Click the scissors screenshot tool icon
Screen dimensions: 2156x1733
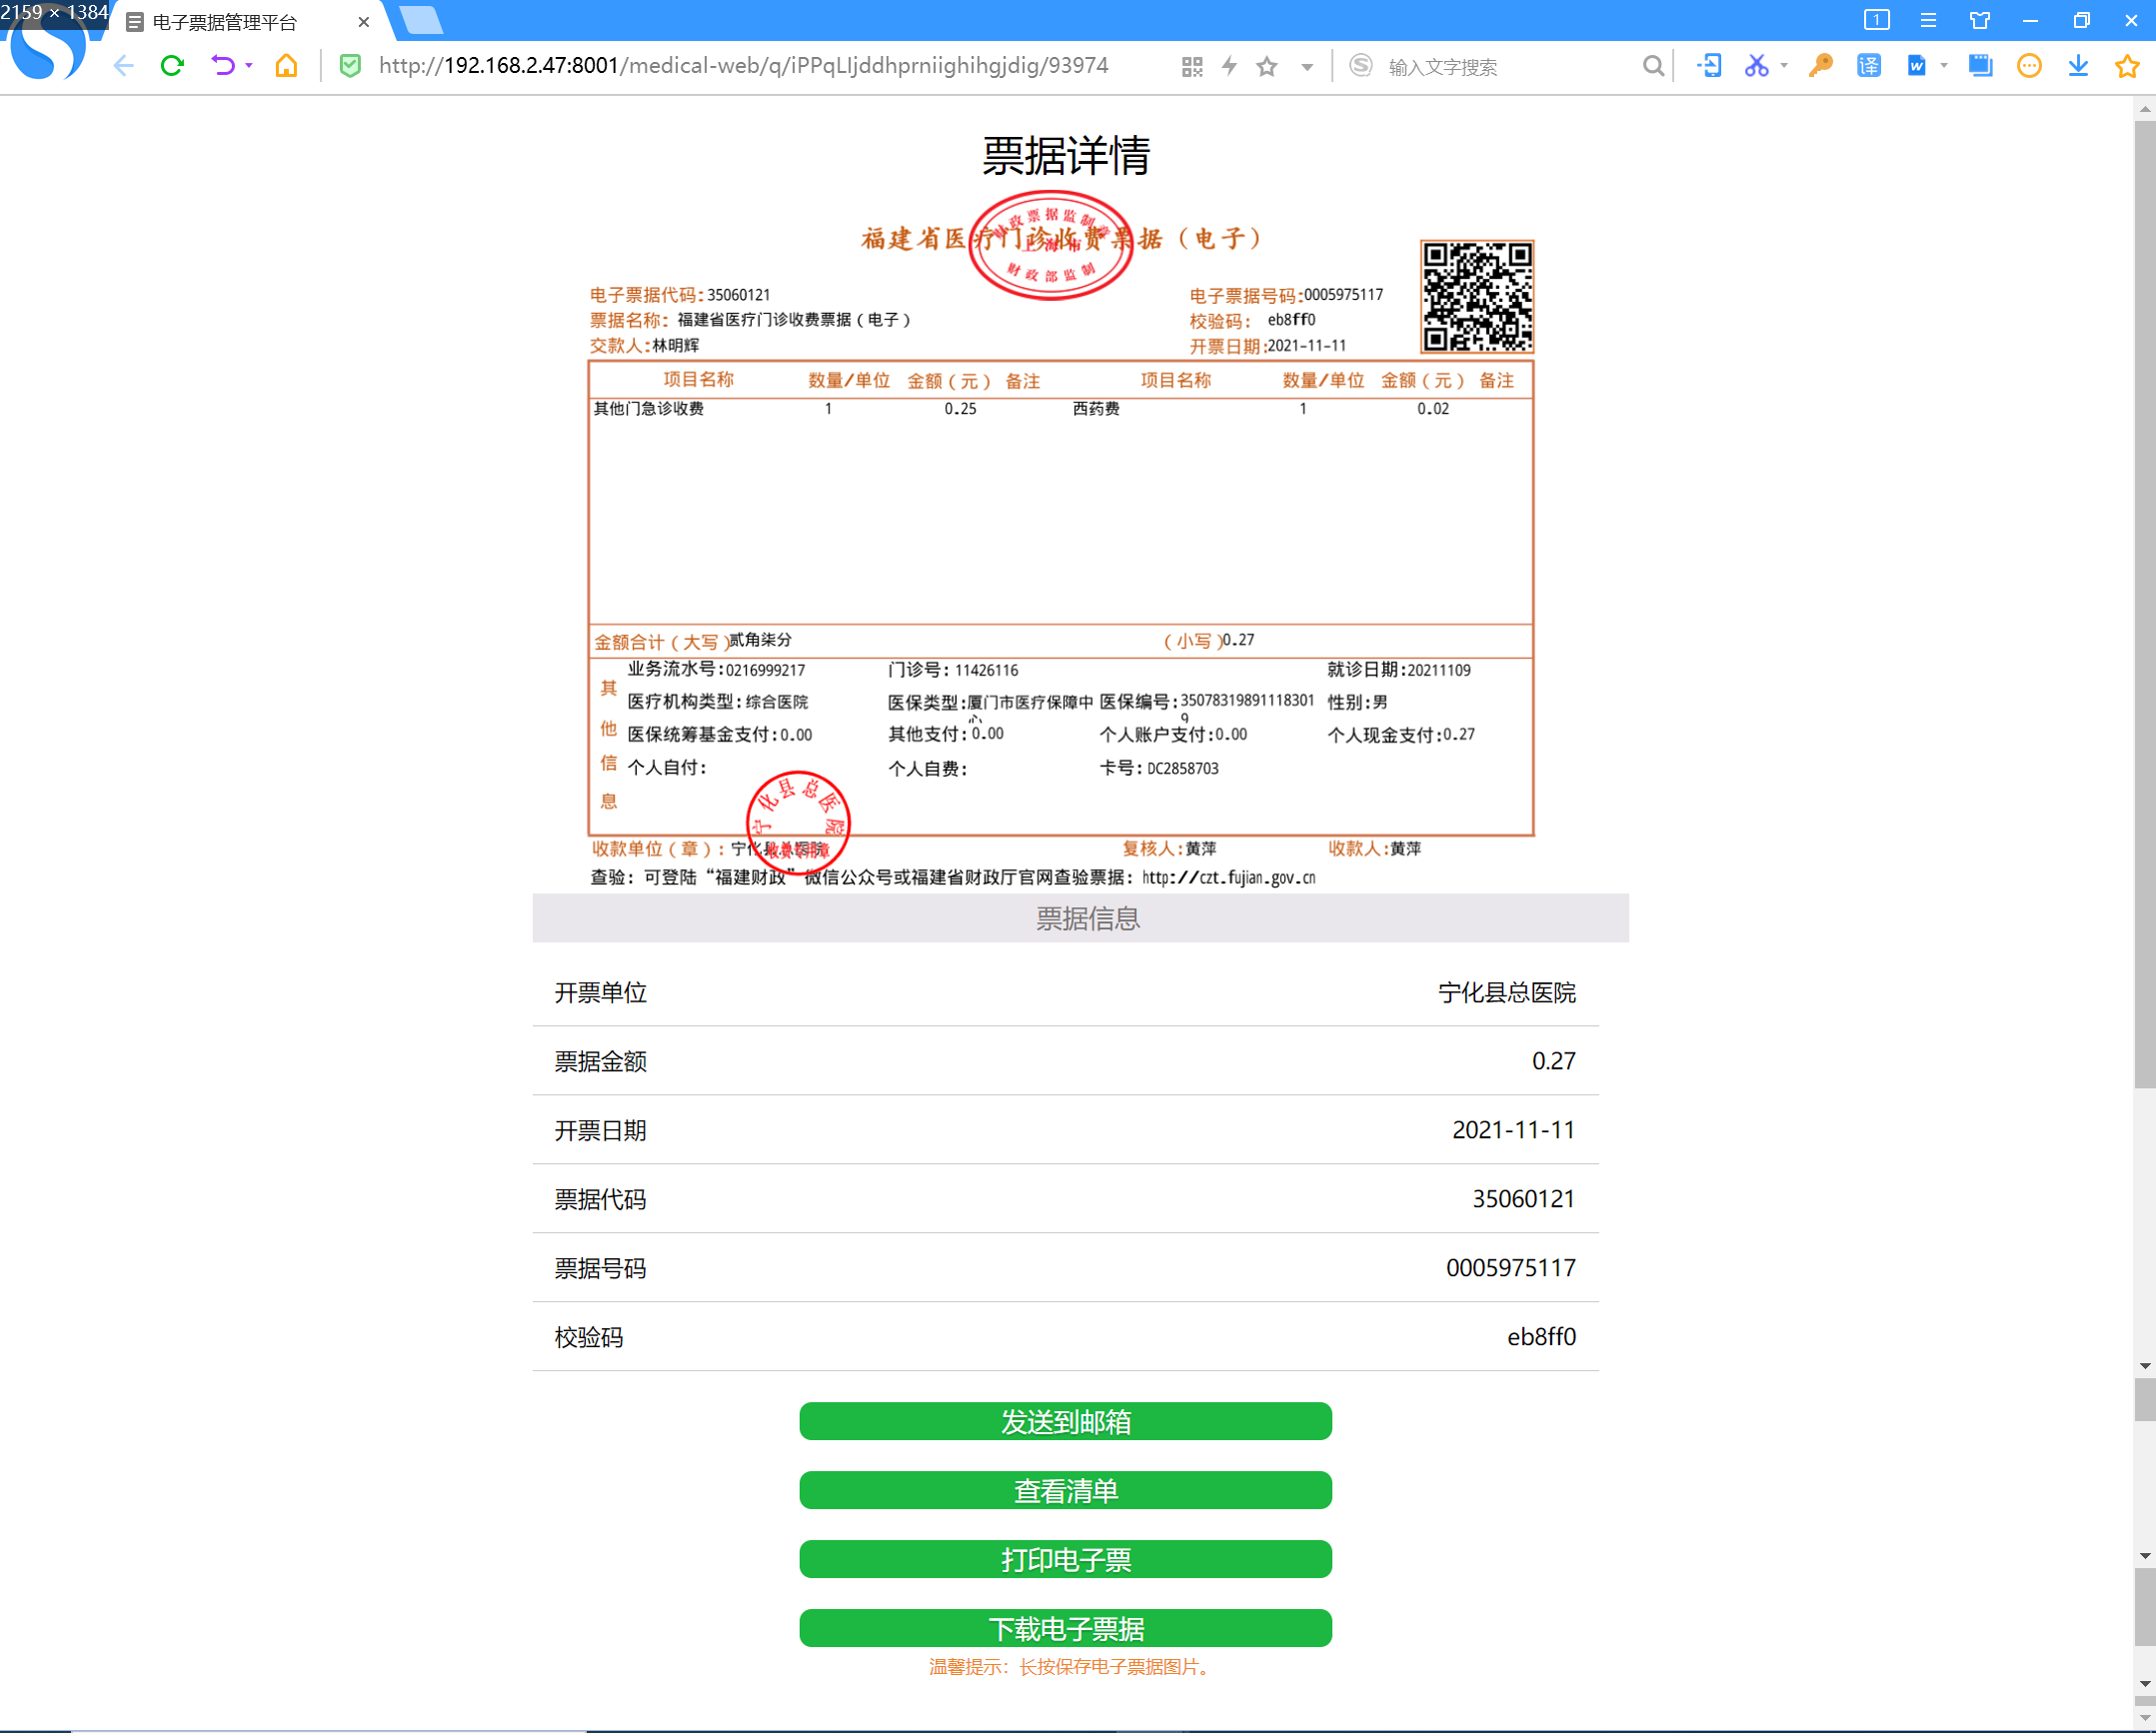click(1756, 66)
